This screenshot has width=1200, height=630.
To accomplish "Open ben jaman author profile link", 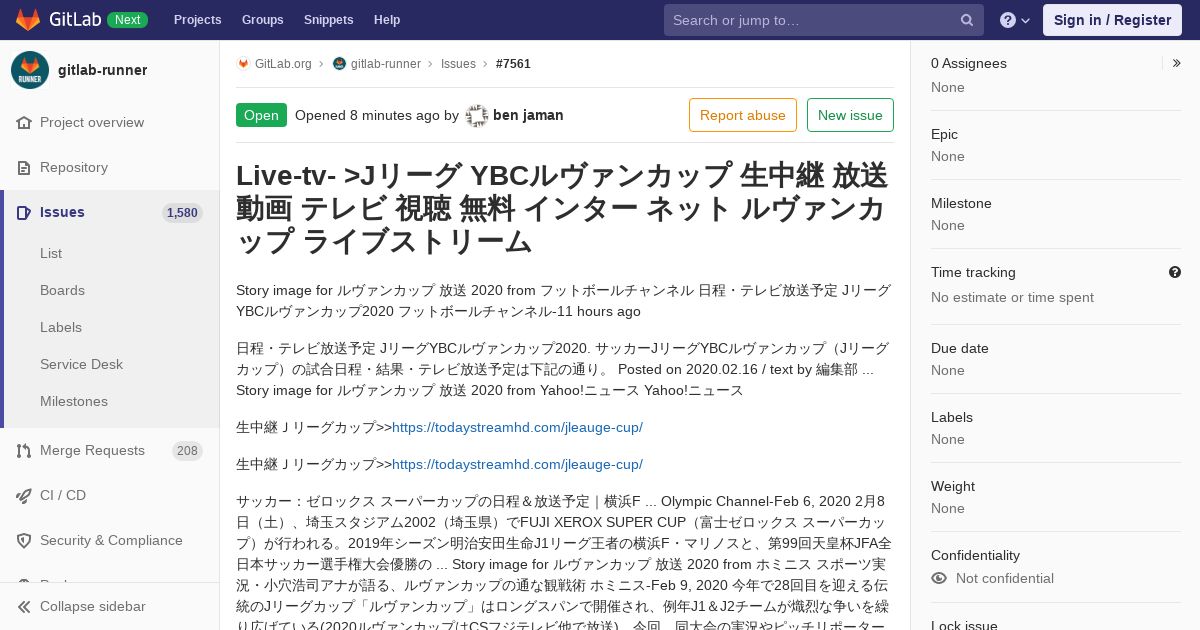I will pyautogui.click(x=528, y=115).
